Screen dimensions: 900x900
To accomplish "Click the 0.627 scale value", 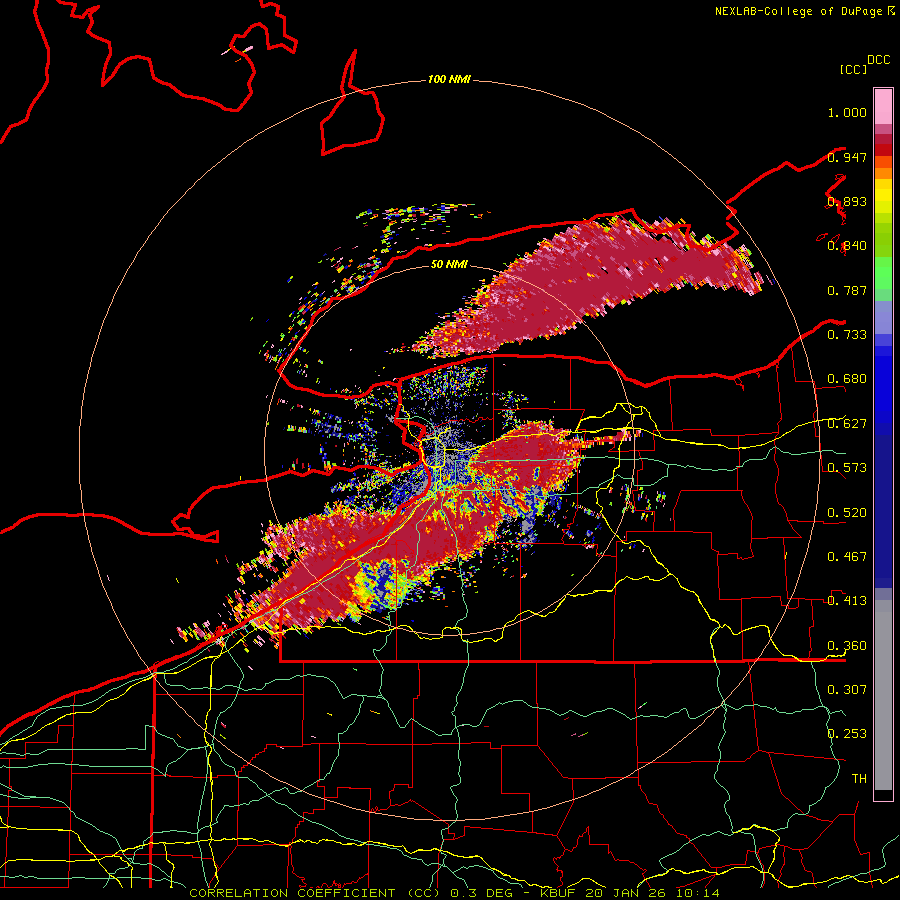I will click(847, 424).
